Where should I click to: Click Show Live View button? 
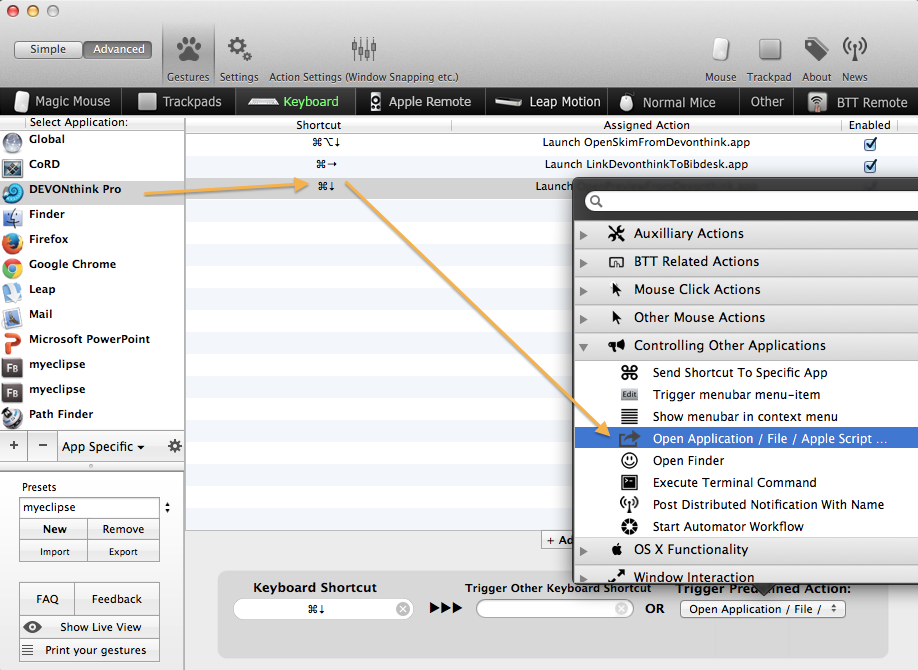point(100,627)
